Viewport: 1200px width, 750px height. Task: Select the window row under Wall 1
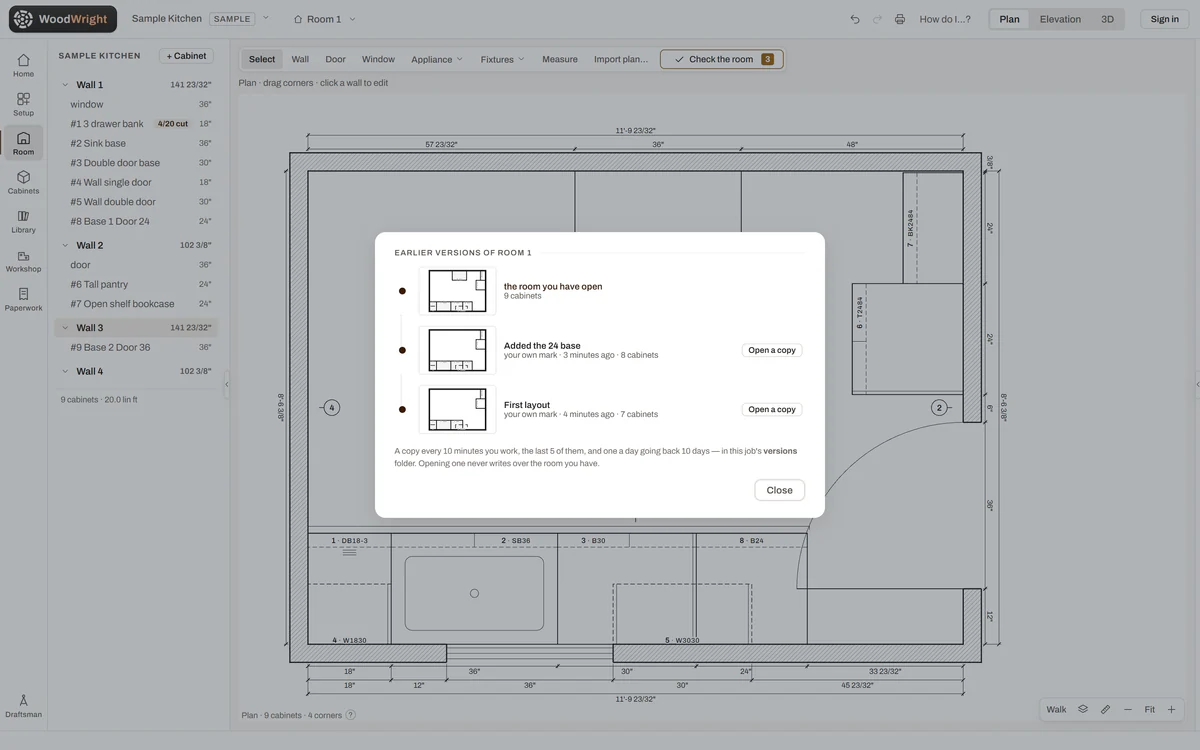pos(135,104)
